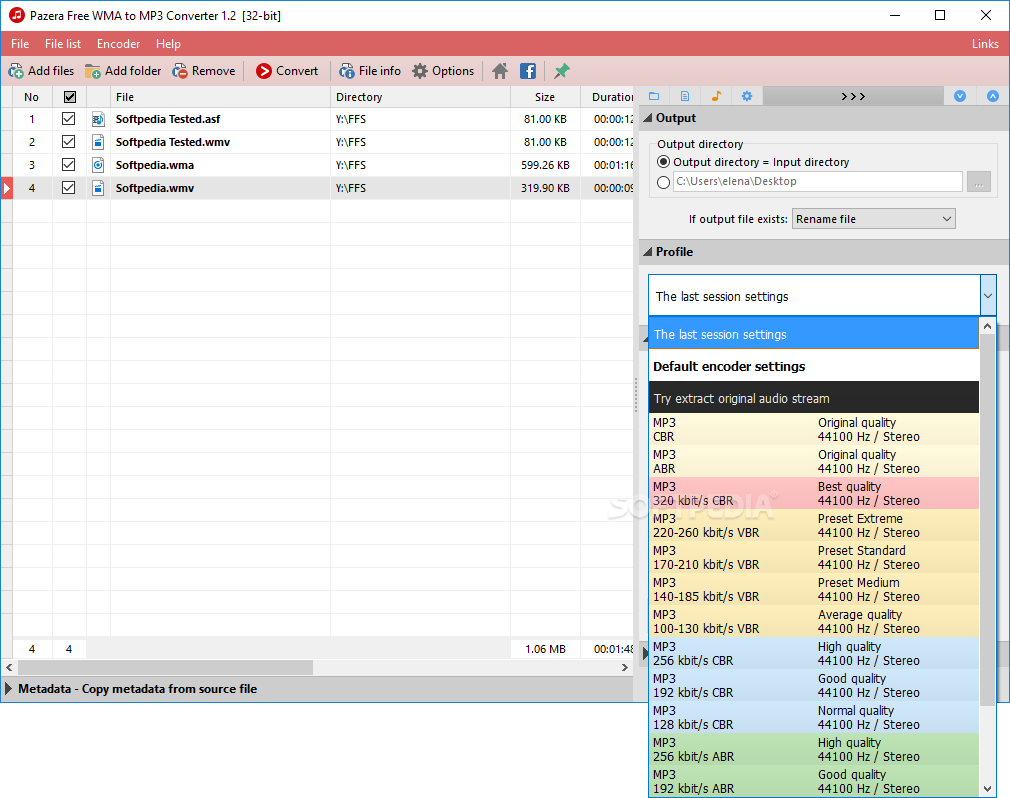Sort by the Size column header

tap(545, 97)
